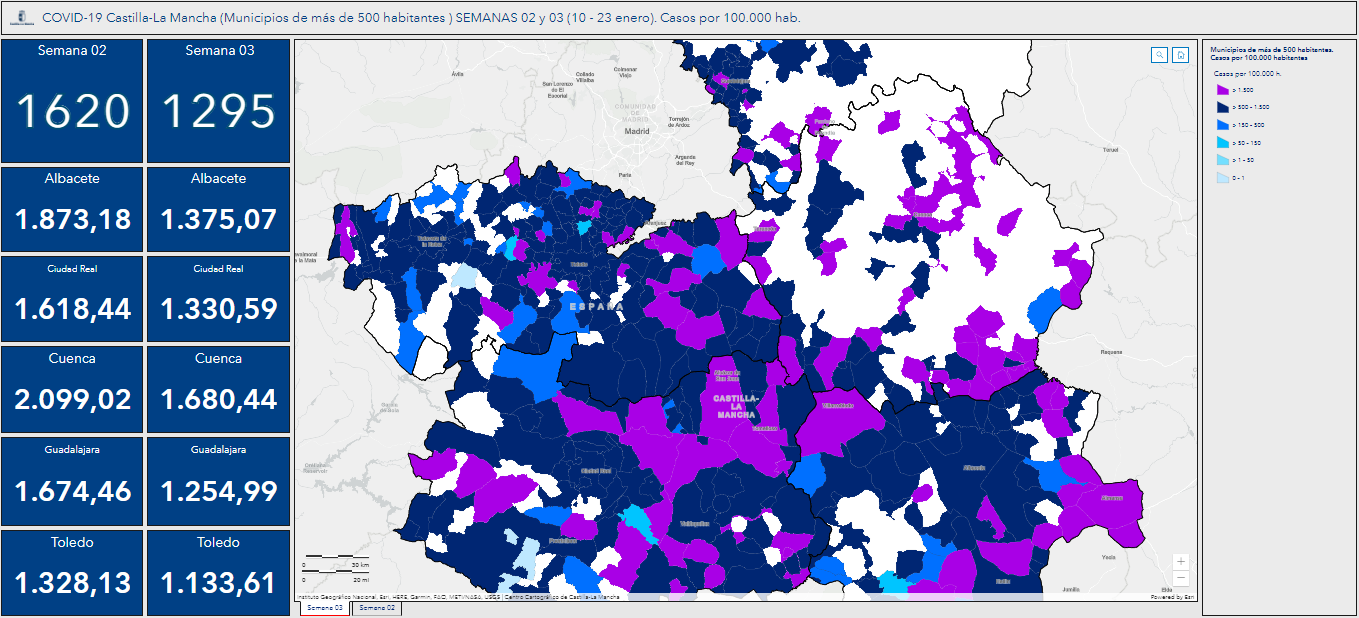Click Albacete value 1.375,07
1359x618 pixels.
[x=218, y=220]
